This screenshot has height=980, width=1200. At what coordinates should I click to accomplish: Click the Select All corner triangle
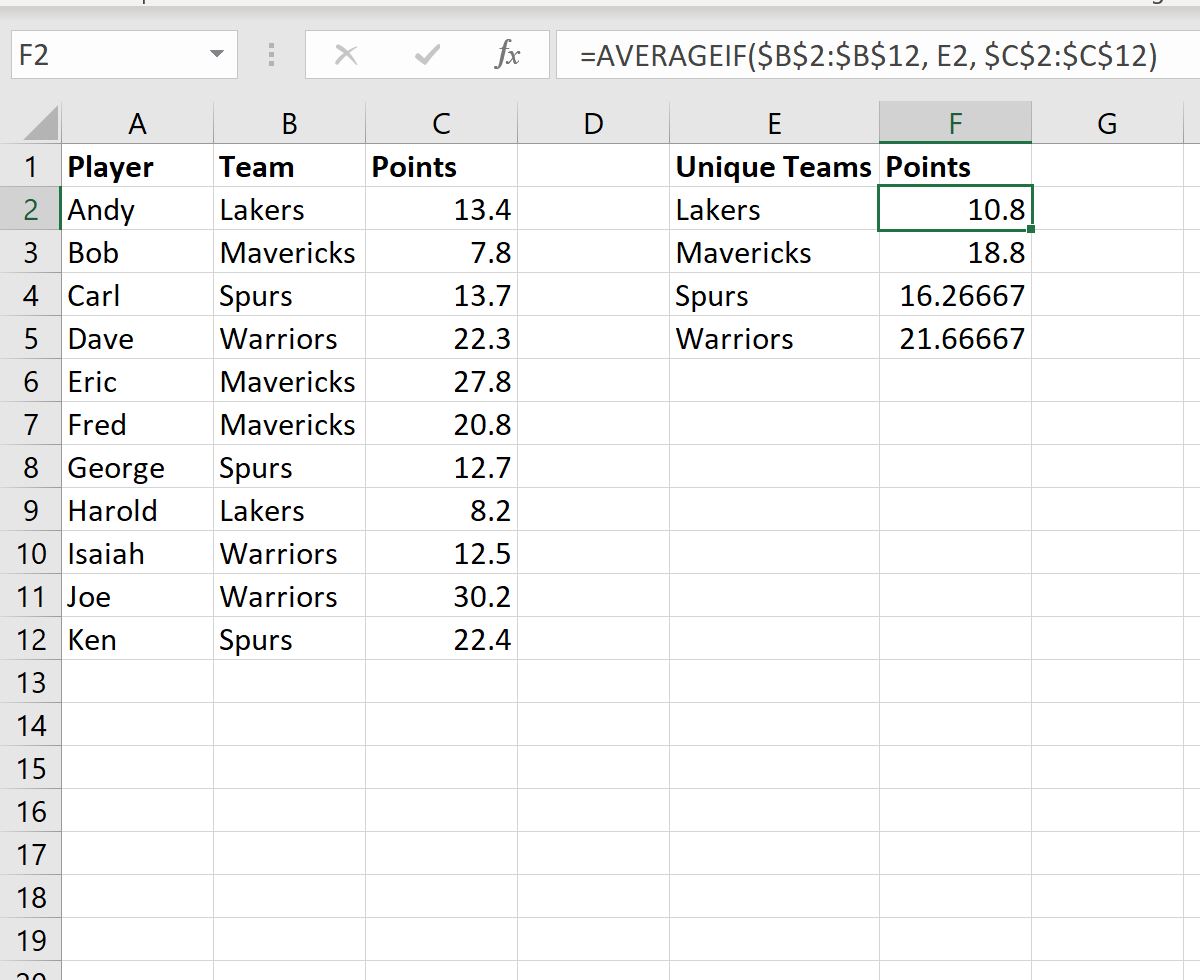[40, 124]
